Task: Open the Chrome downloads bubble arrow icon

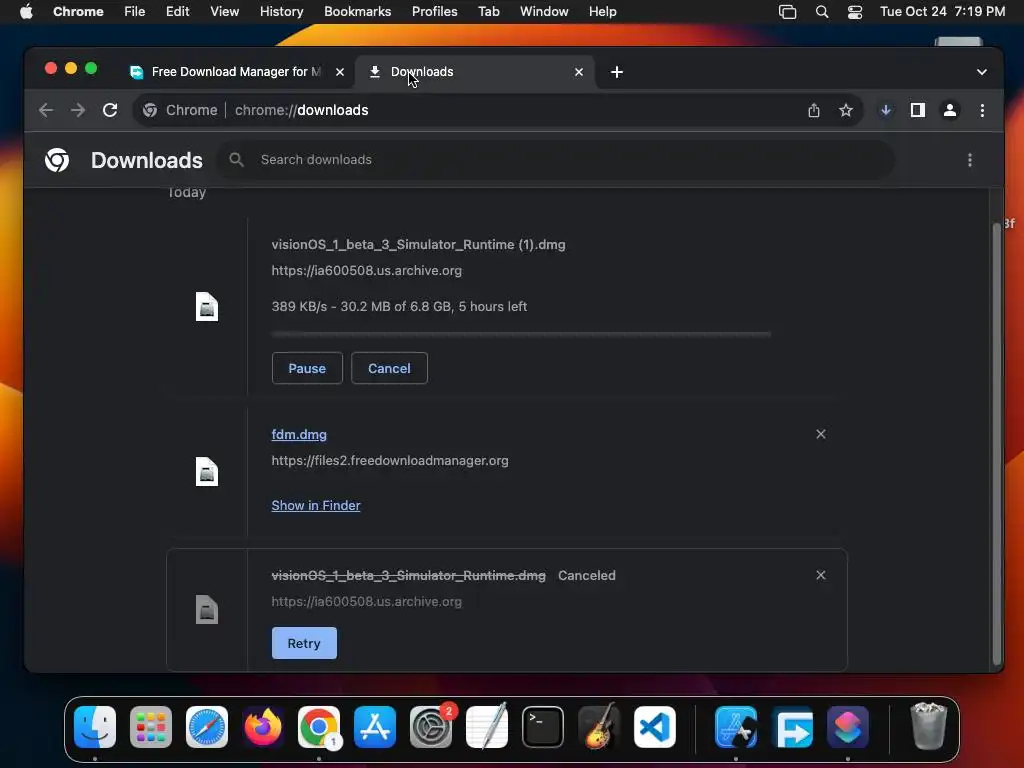Action: [886, 110]
